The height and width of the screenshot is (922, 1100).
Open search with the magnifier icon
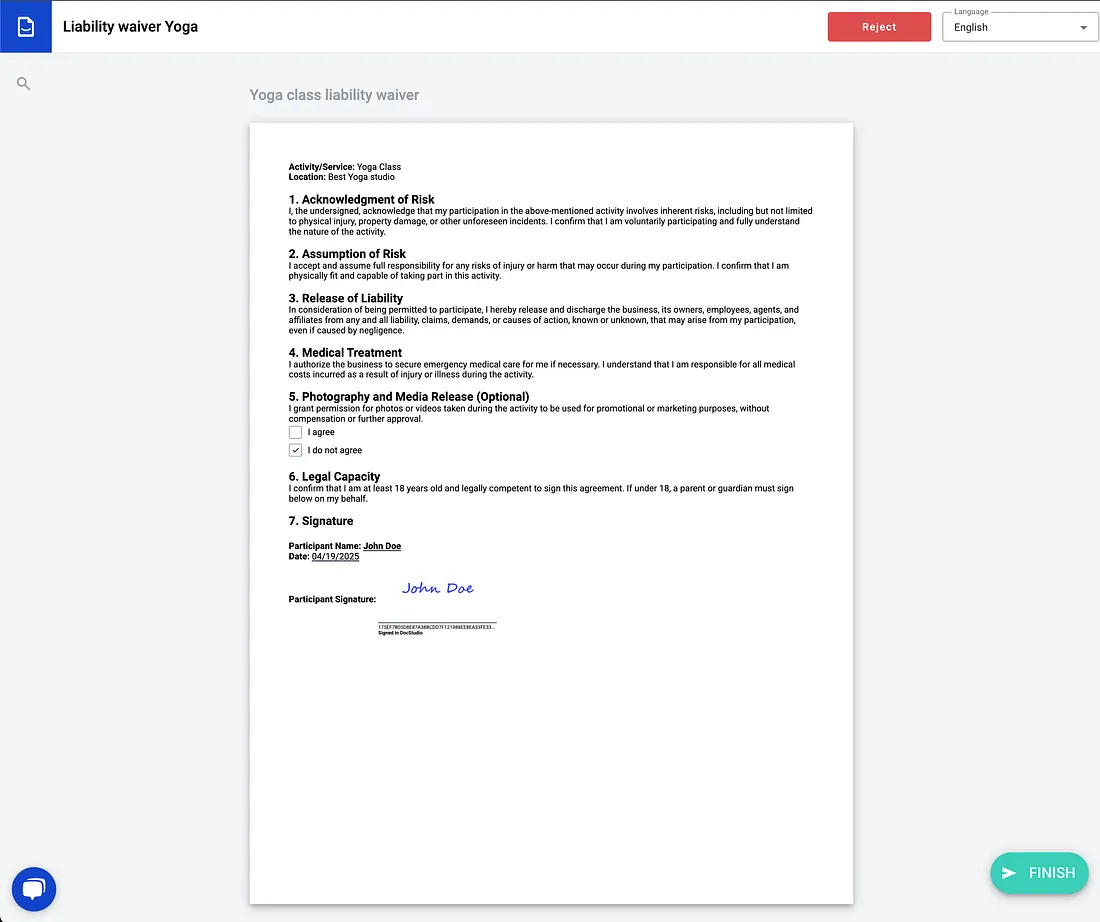click(x=24, y=84)
